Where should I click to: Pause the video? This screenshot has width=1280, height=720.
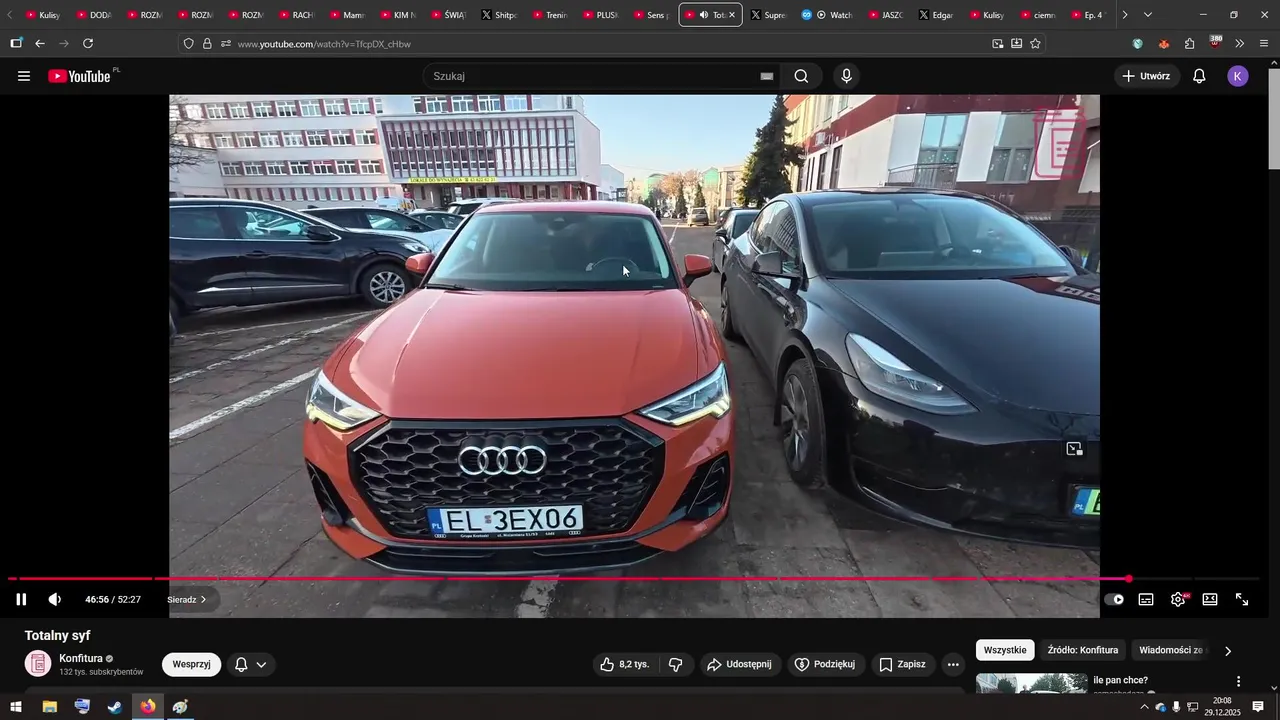point(21,599)
